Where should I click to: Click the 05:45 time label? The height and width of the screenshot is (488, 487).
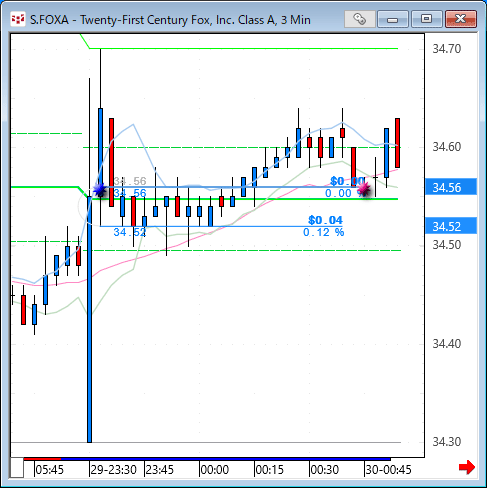49,470
